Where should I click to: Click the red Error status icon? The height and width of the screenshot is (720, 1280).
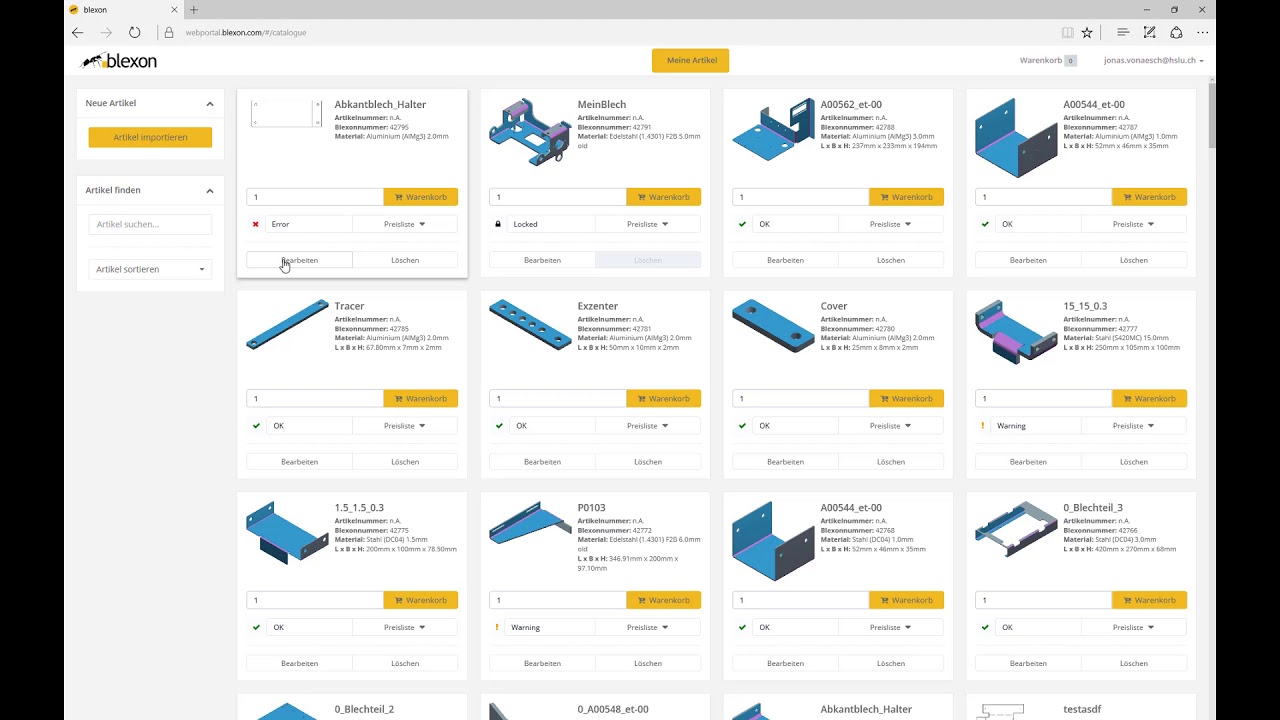click(256, 224)
